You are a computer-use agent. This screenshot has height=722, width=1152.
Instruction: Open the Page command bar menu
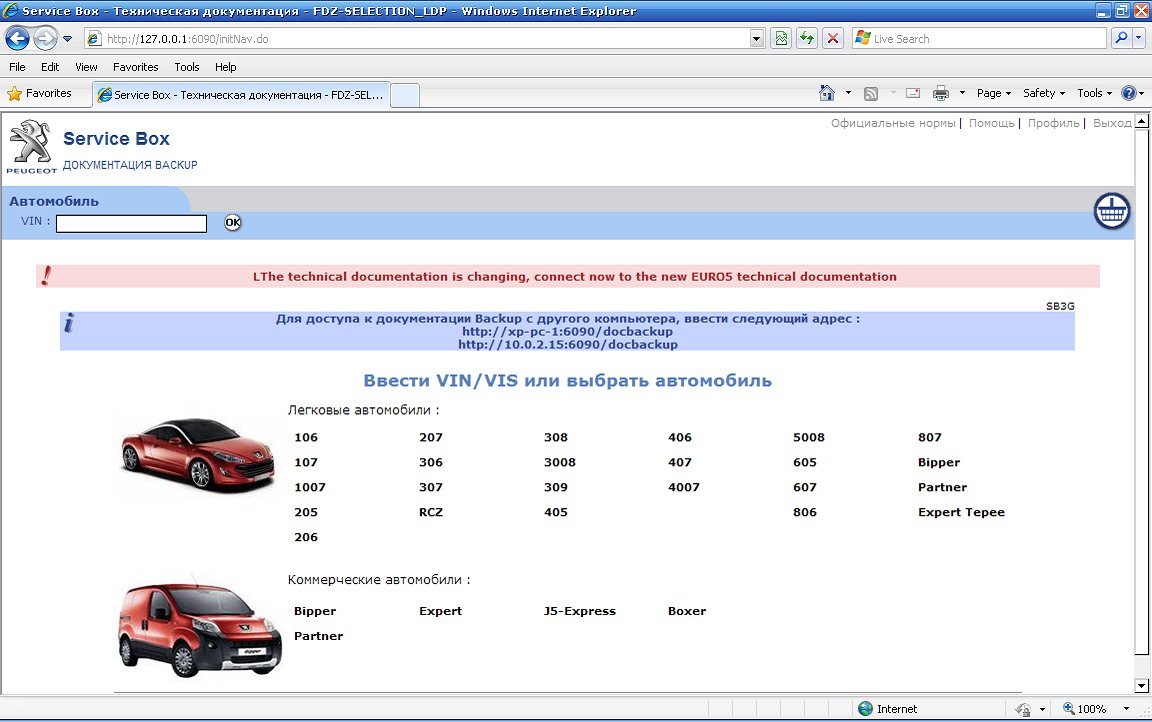(993, 93)
